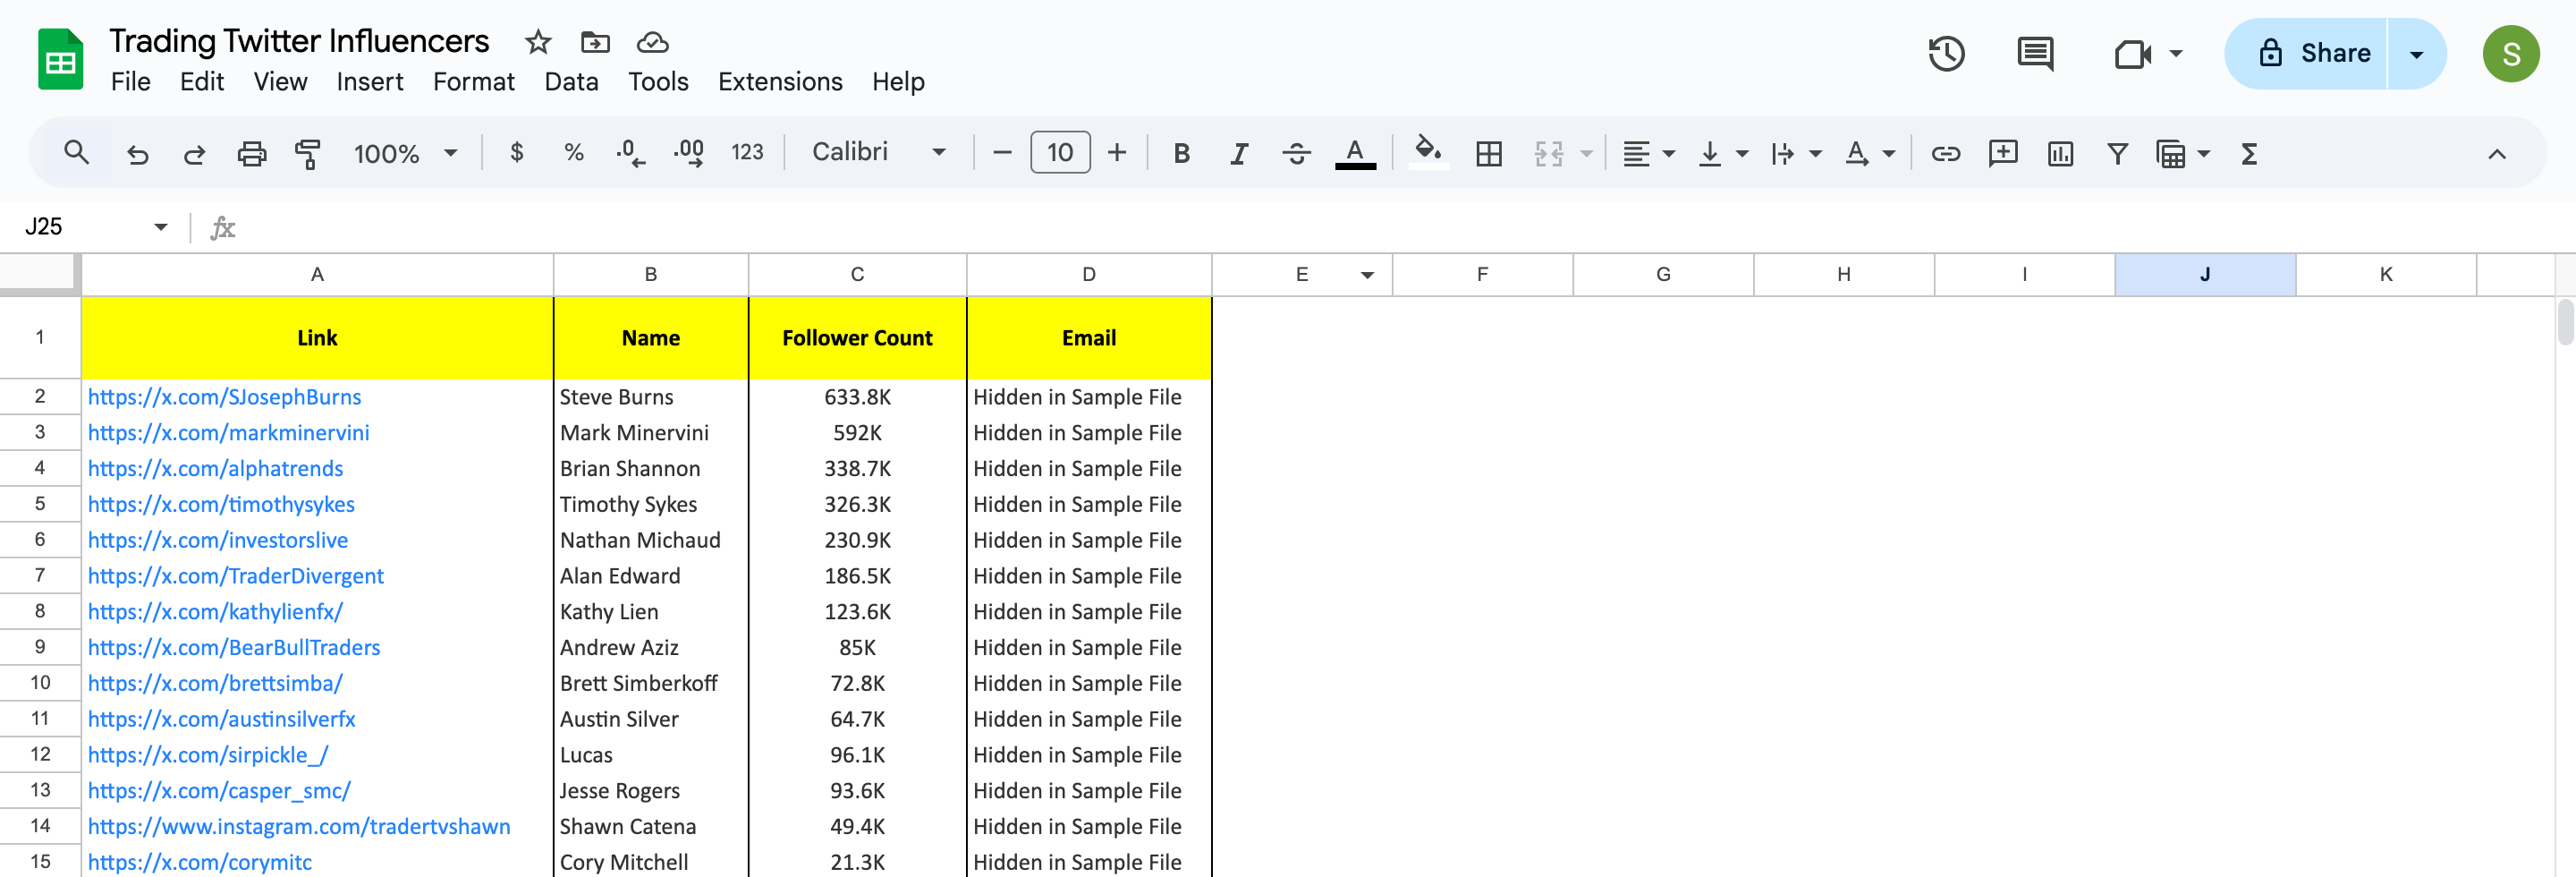The image size is (2576, 877).
Task: Create a filter
Action: (x=2117, y=153)
